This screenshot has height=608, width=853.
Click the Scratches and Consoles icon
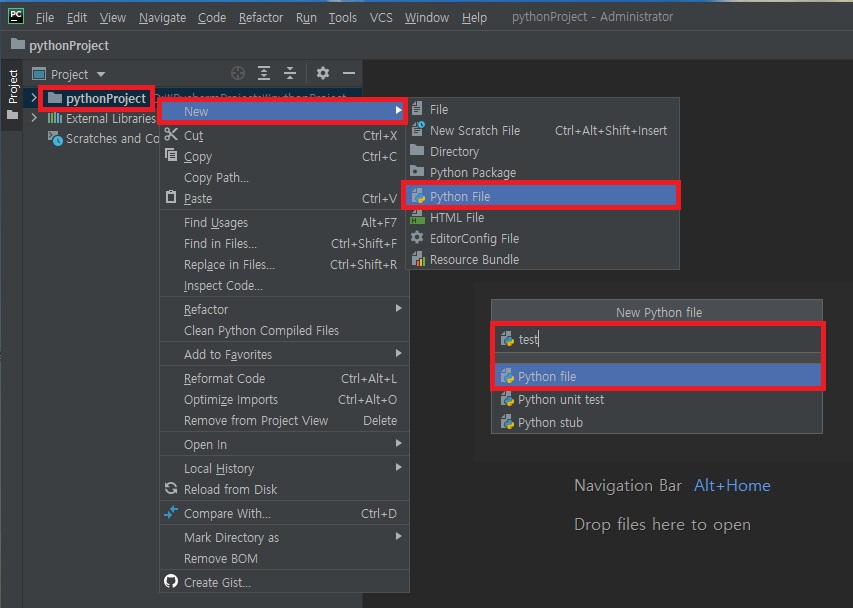(55, 139)
